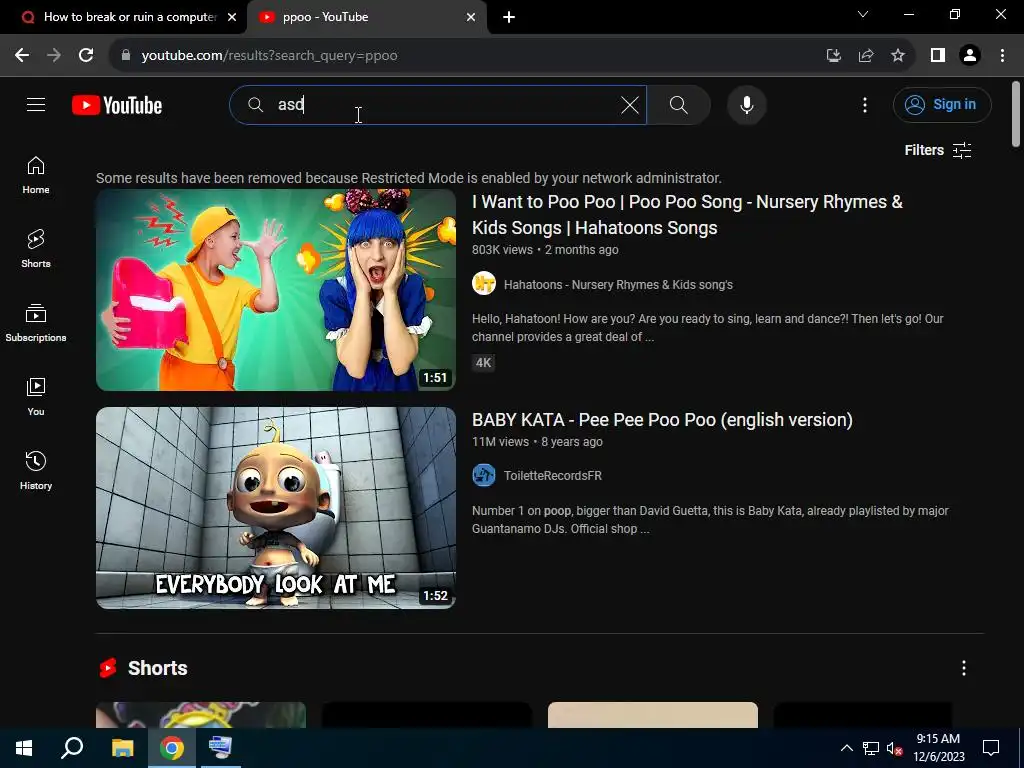1024x768 pixels.
Task: Open File Explorer from the taskbar
Action: point(122,748)
